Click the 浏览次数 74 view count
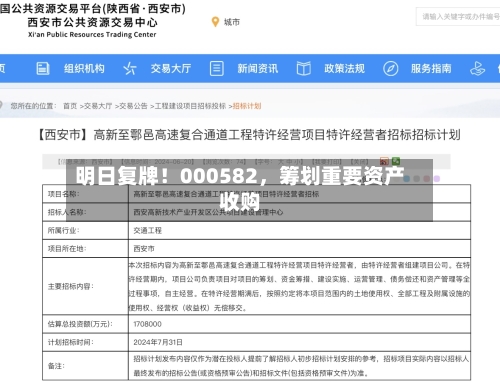500x382 pixels. pos(224,162)
